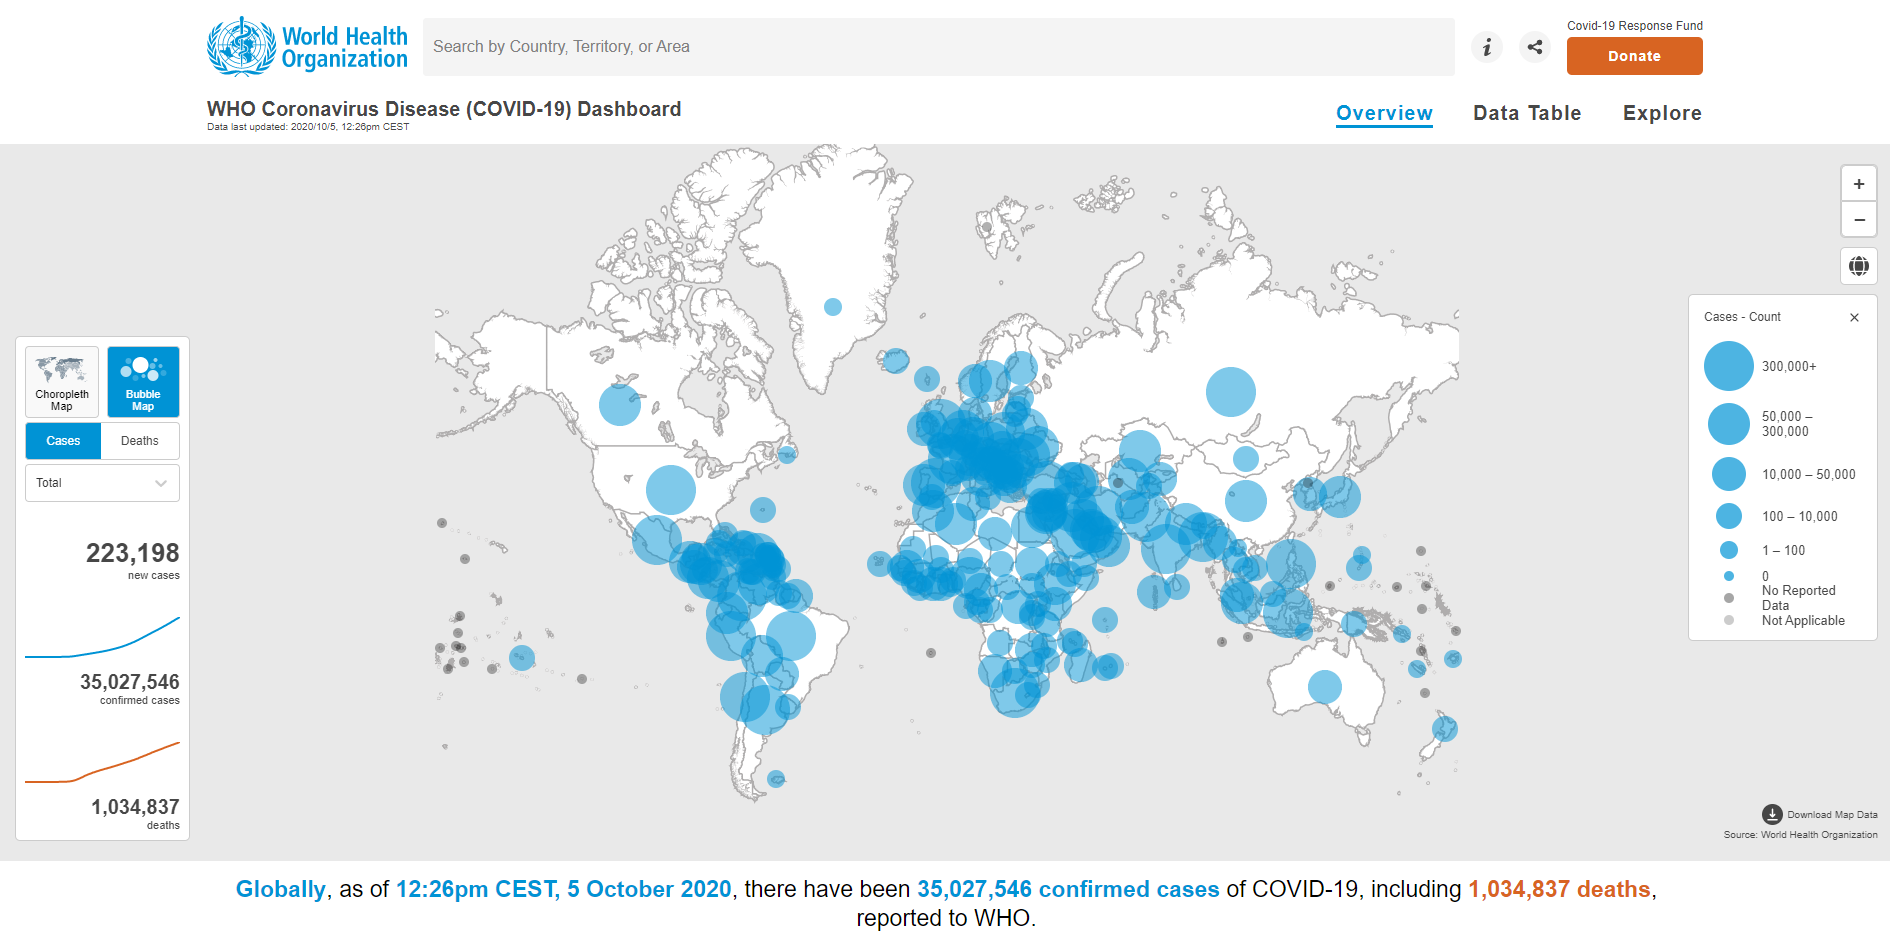Toggle map data to Cases
The height and width of the screenshot is (932, 1890).
63,441
